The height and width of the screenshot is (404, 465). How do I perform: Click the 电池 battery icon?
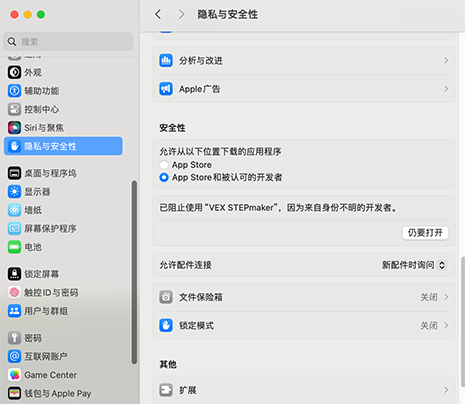[14, 247]
